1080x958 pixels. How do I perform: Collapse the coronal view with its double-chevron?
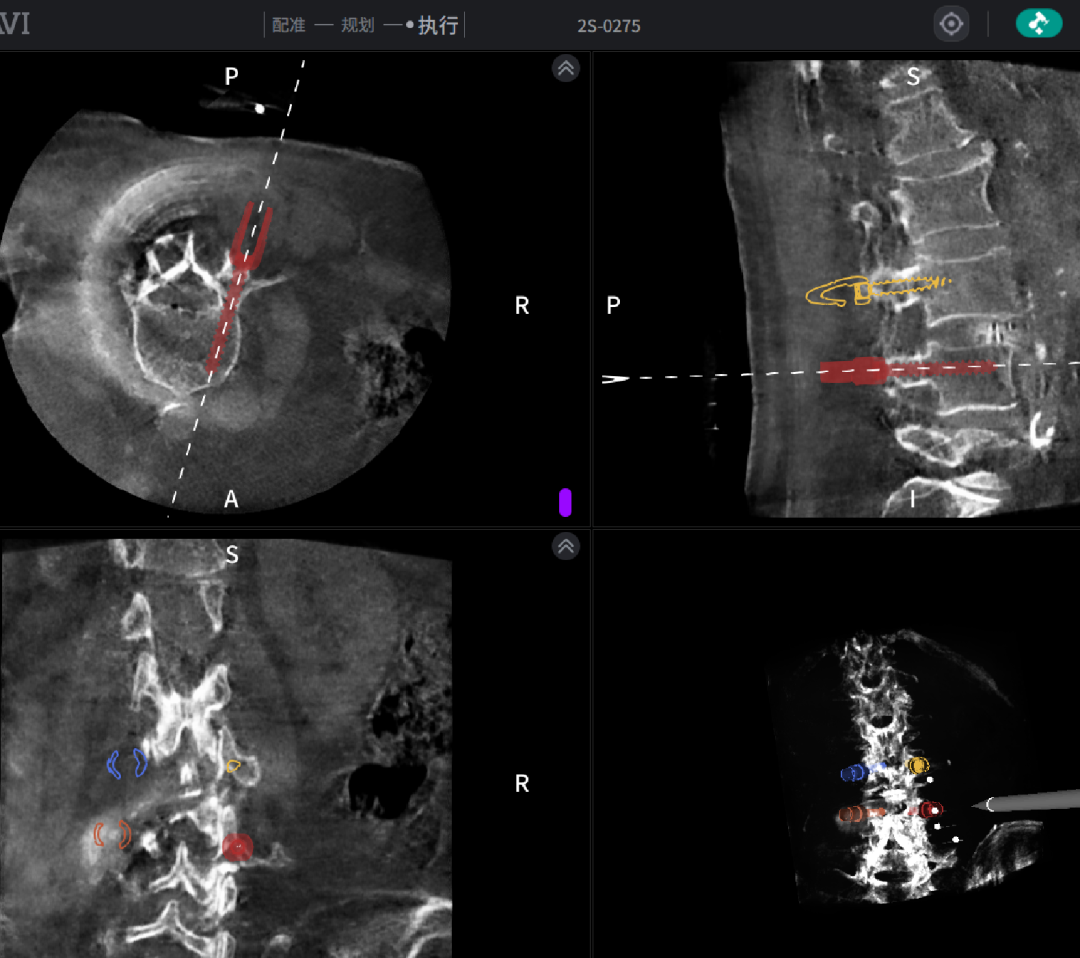[x=565, y=546]
